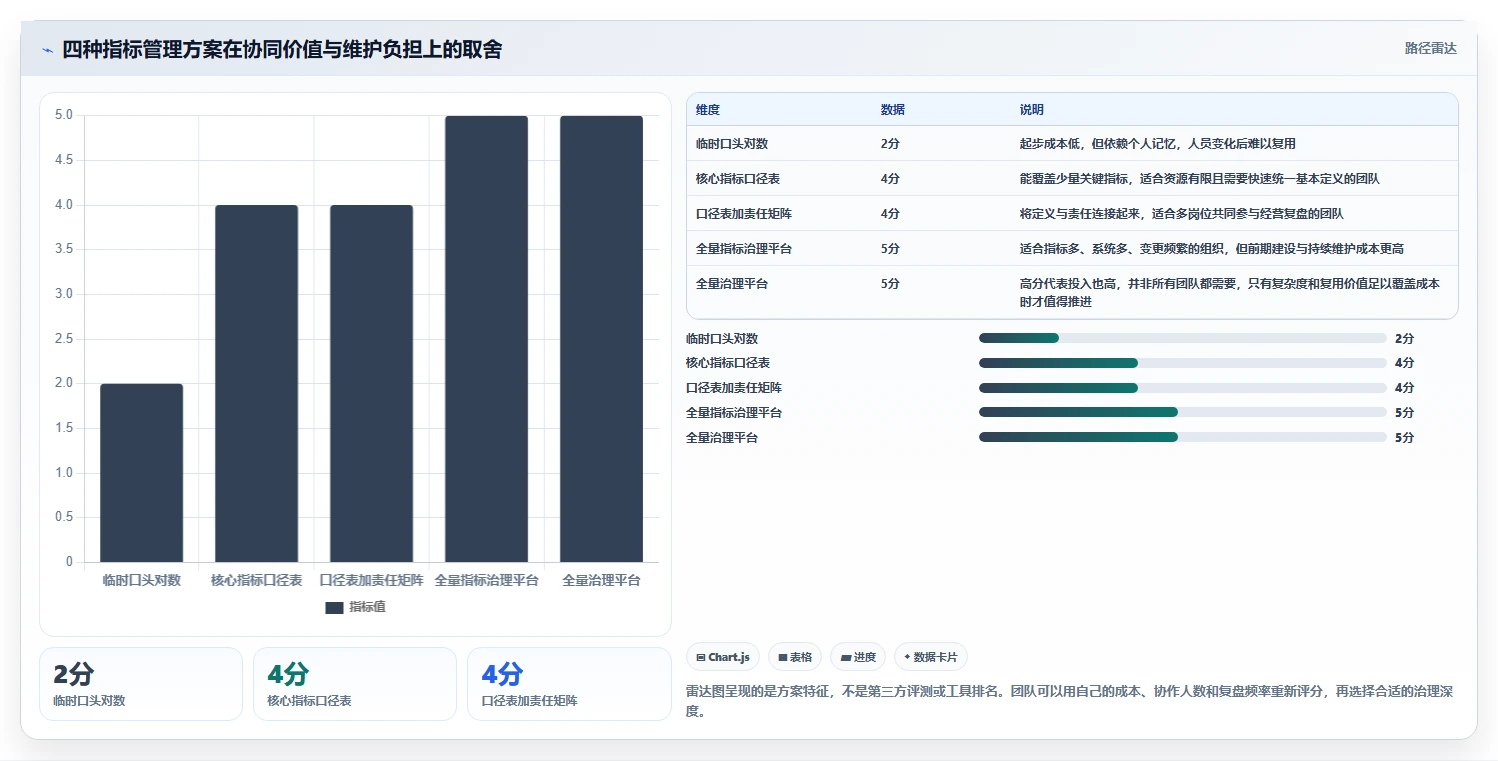Viewport: 1498px width, 761px height.
Task: Click the 4.5 y-axis label
Action: pos(63,160)
